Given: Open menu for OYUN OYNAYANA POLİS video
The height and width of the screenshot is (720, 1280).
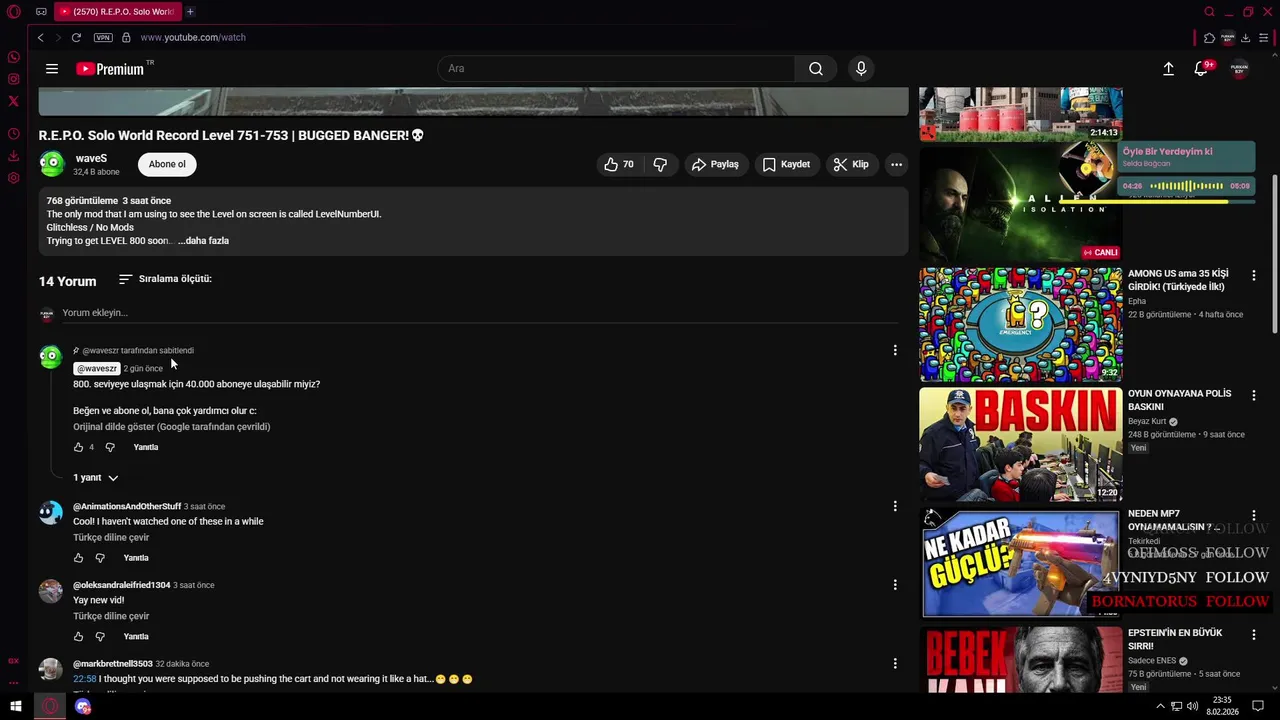Looking at the screenshot, I should click(x=1254, y=395).
